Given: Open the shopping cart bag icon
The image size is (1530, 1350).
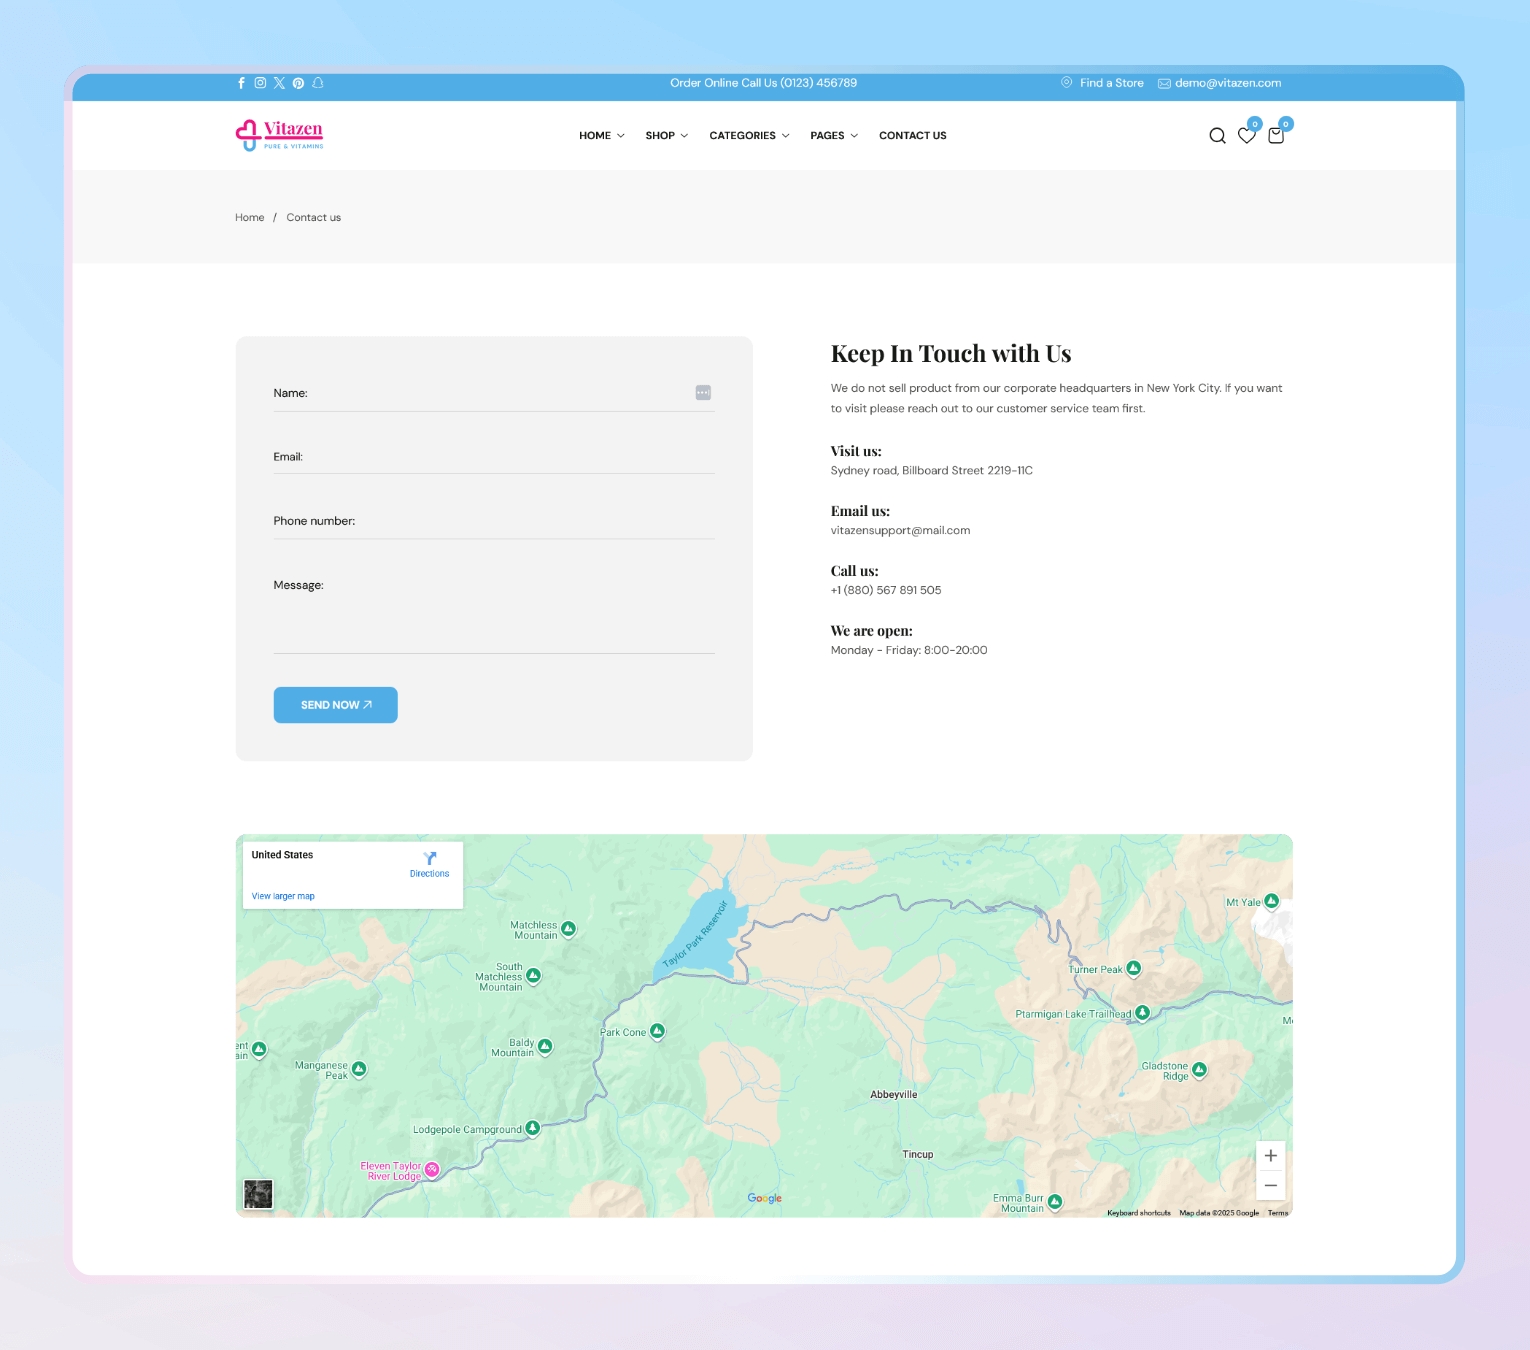Looking at the screenshot, I should pyautogui.click(x=1276, y=135).
